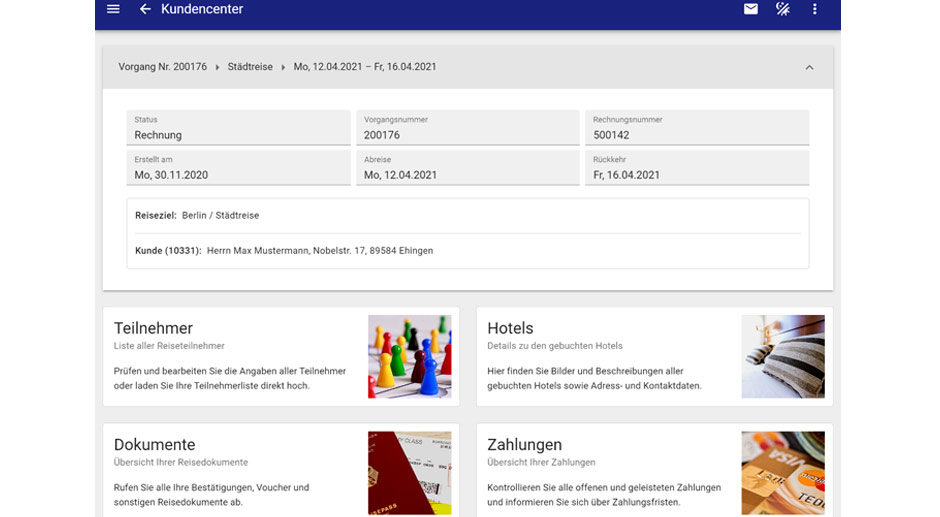Screen dimensions: 940x517
Task: Open the Teilnehmer card heading
Action: click(153, 328)
